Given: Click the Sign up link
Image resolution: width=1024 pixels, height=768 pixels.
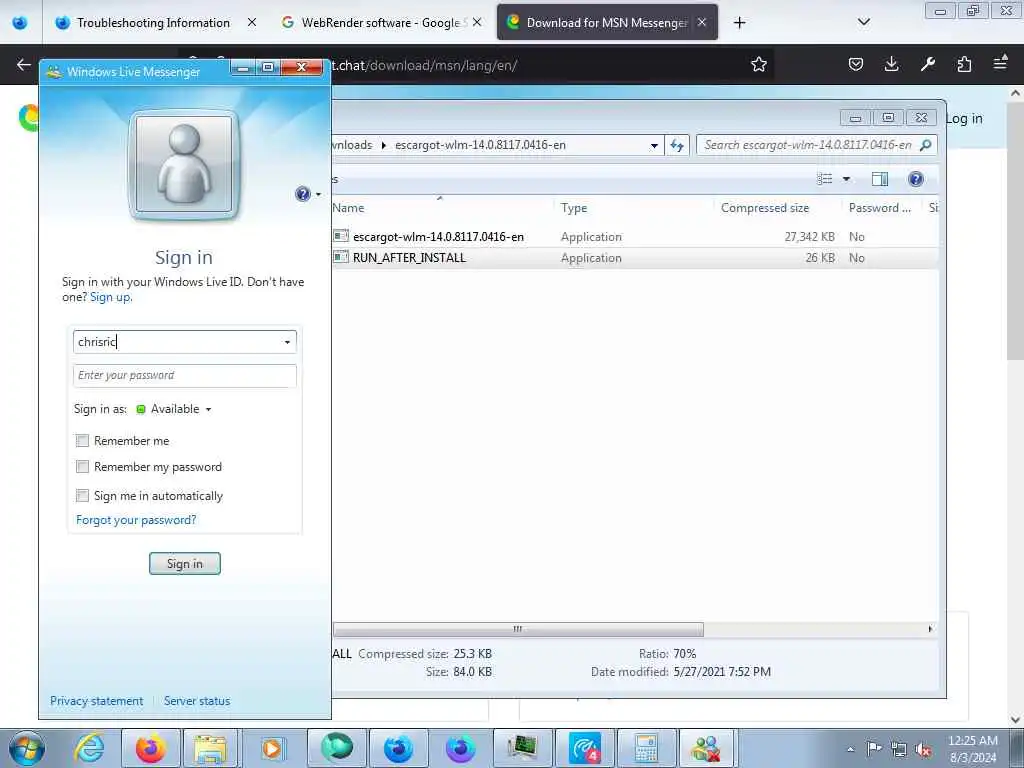Looking at the screenshot, I should pyautogui.click(x=111, y=297).
